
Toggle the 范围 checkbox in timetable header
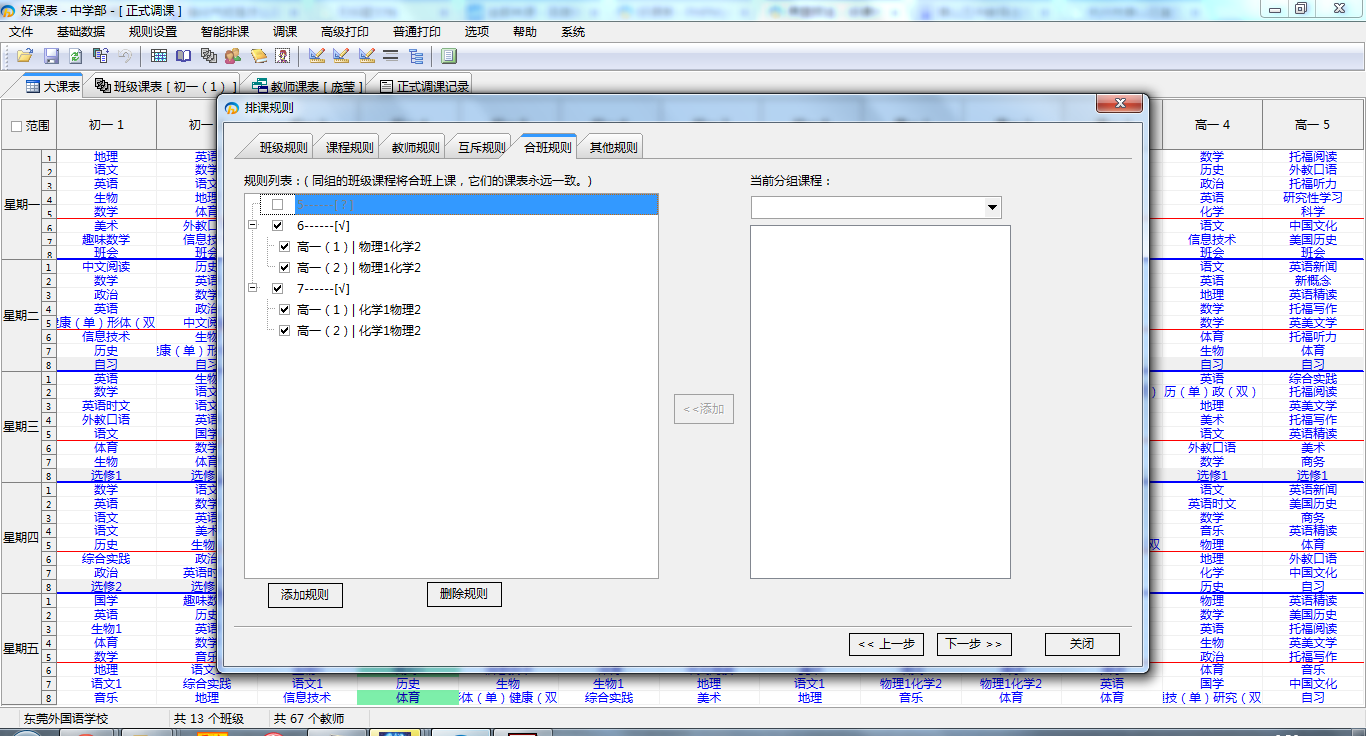point(16,126)
